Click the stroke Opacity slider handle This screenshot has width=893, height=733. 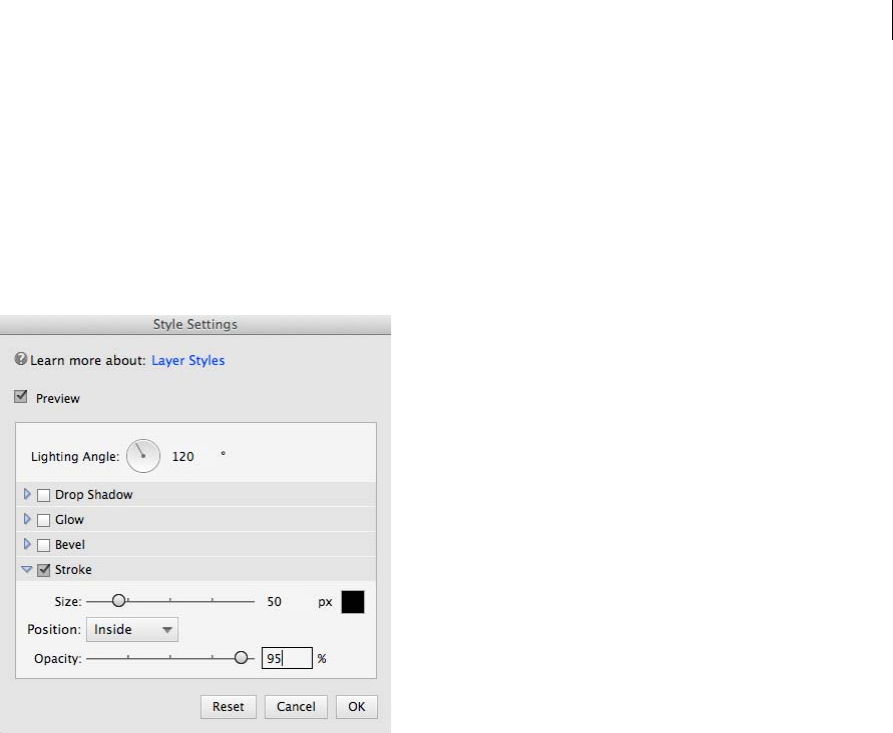(241, 658)
